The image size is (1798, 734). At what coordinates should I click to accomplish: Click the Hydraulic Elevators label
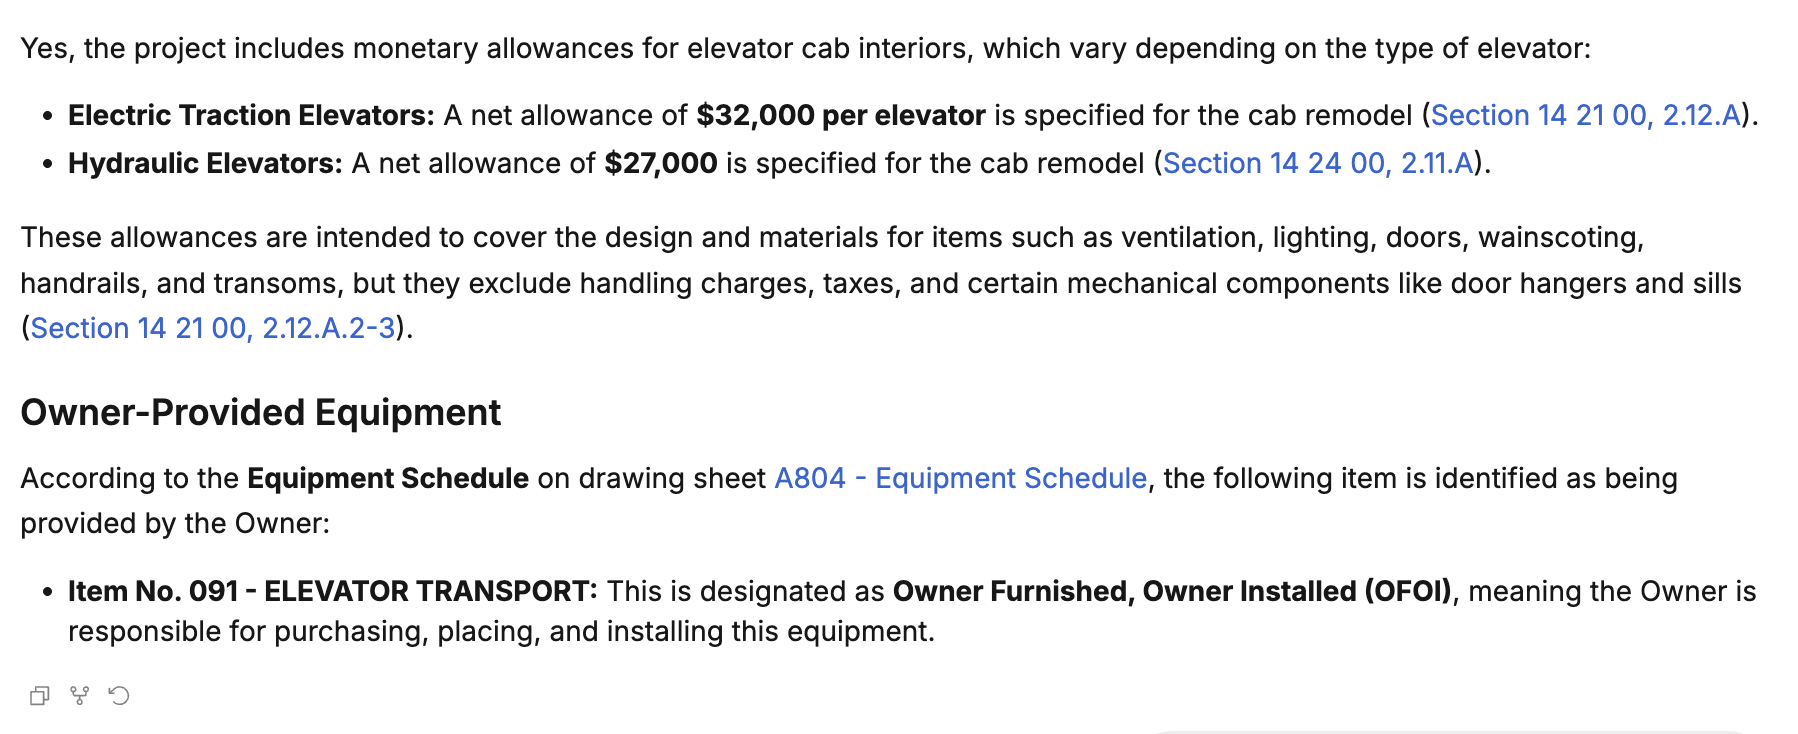pyautogui.click(x=205, y=163)
